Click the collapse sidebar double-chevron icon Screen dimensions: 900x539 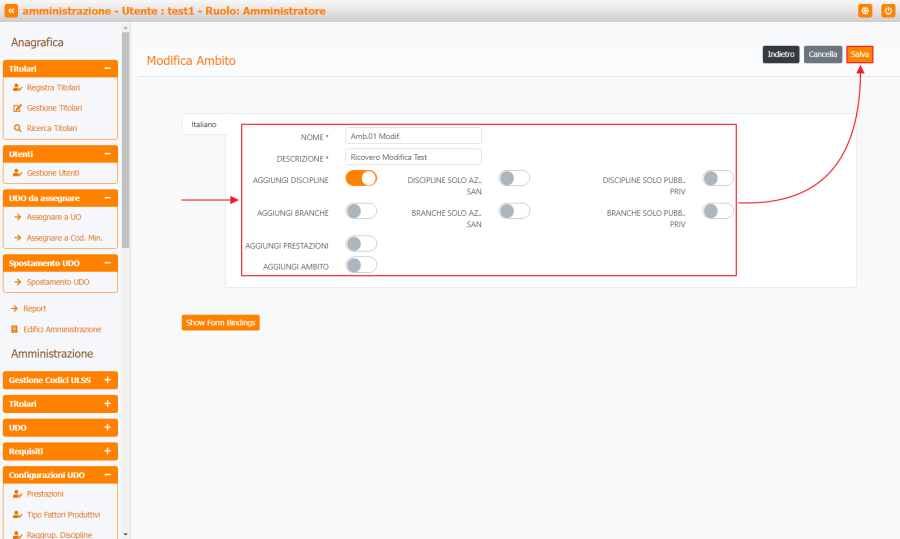(x=11, y=10)
